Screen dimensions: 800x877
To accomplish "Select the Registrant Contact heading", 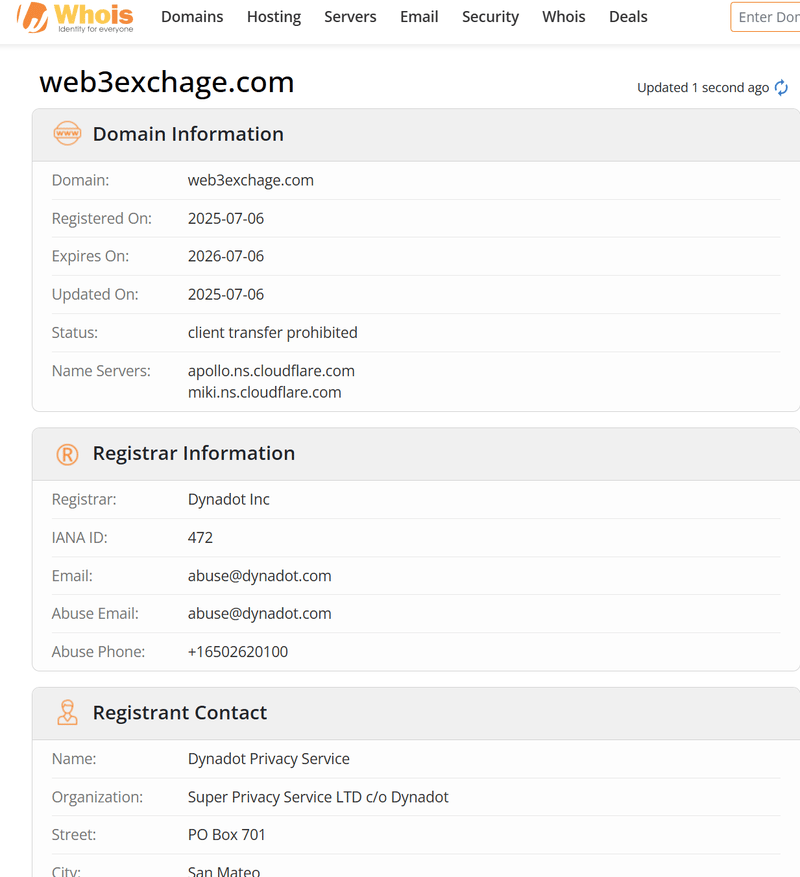I will tap(180, 713).
